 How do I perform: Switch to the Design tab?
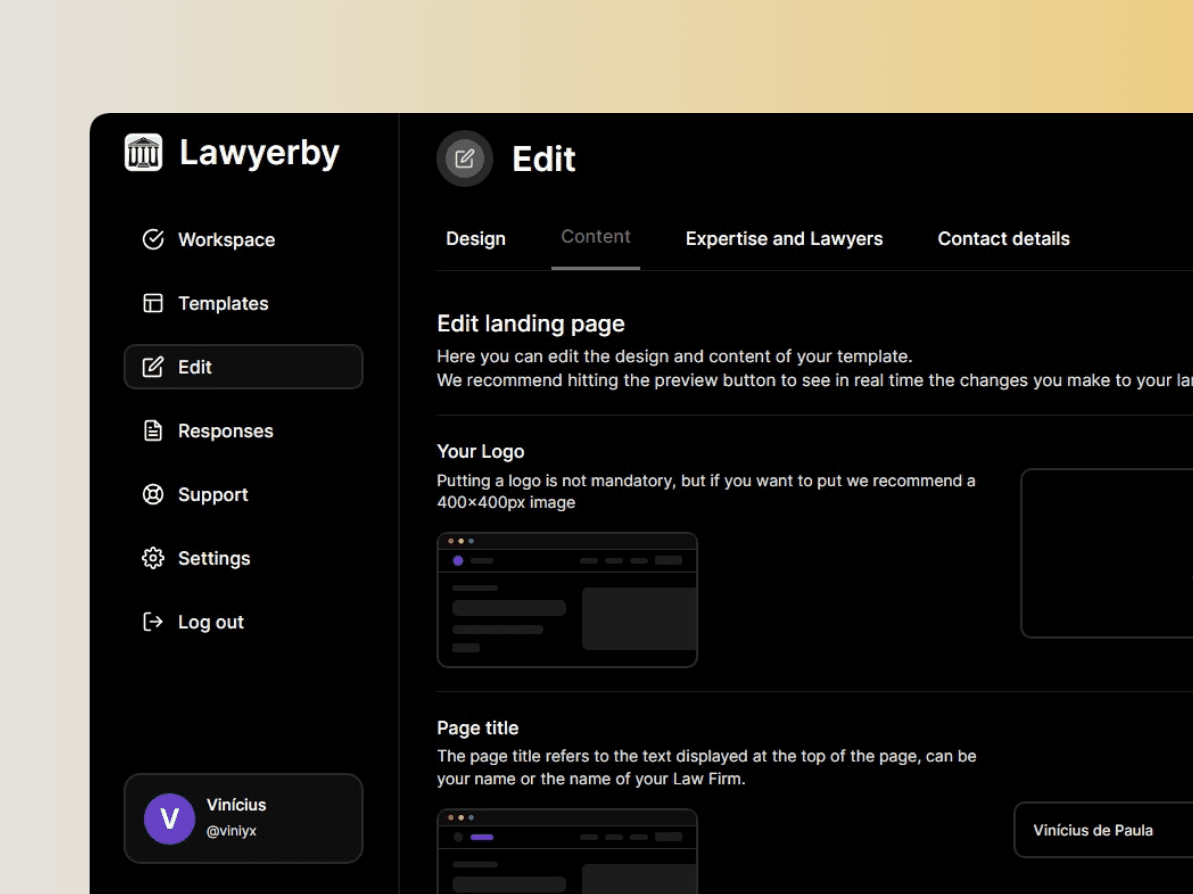[476, 239]
